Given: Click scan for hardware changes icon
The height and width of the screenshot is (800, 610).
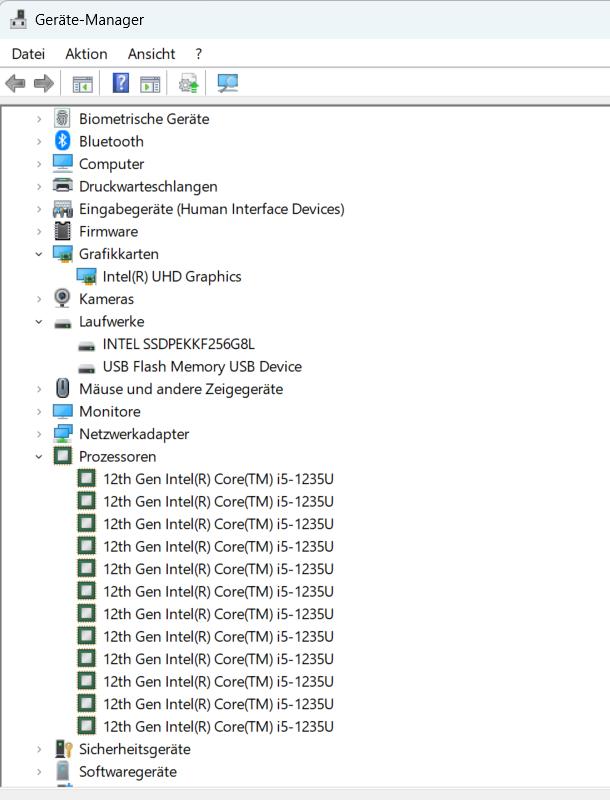Looking at the screenshot, I should point(227,83).
